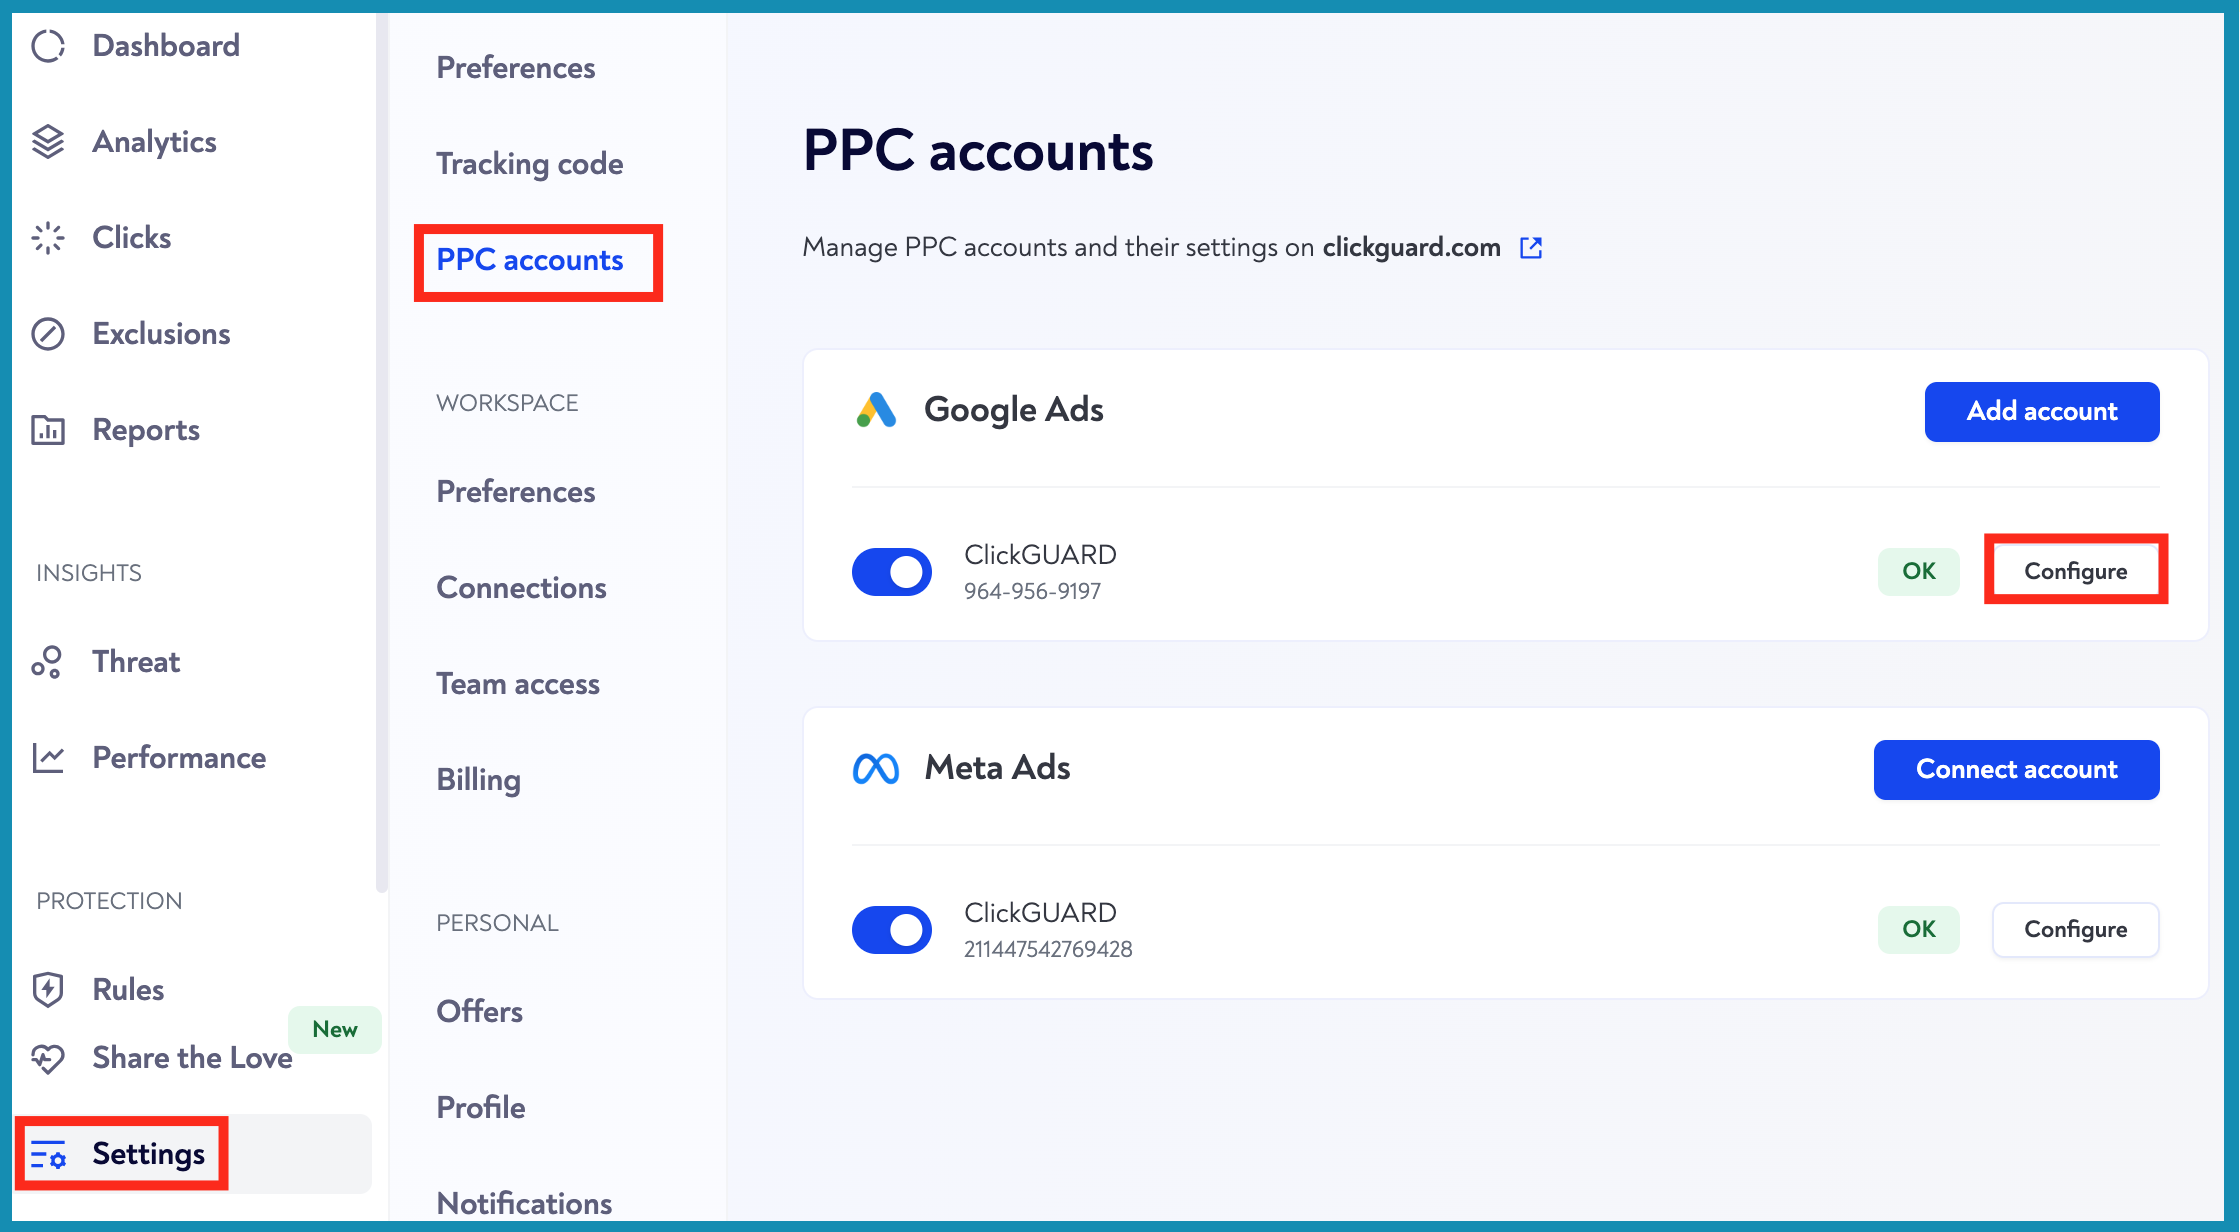Open the Rules protection page
The width and height of the screenshot is (2240, 1232).
pos(128,990)
